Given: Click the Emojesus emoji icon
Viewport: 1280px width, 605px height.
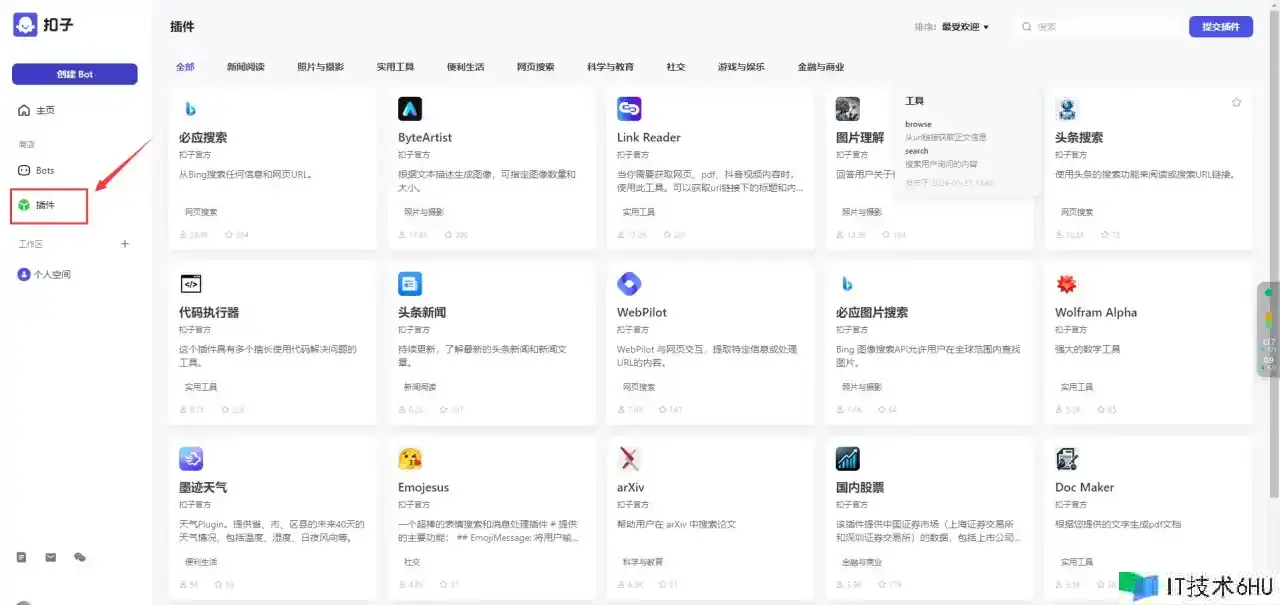Looking at the screenshot, I should point(410,459).
